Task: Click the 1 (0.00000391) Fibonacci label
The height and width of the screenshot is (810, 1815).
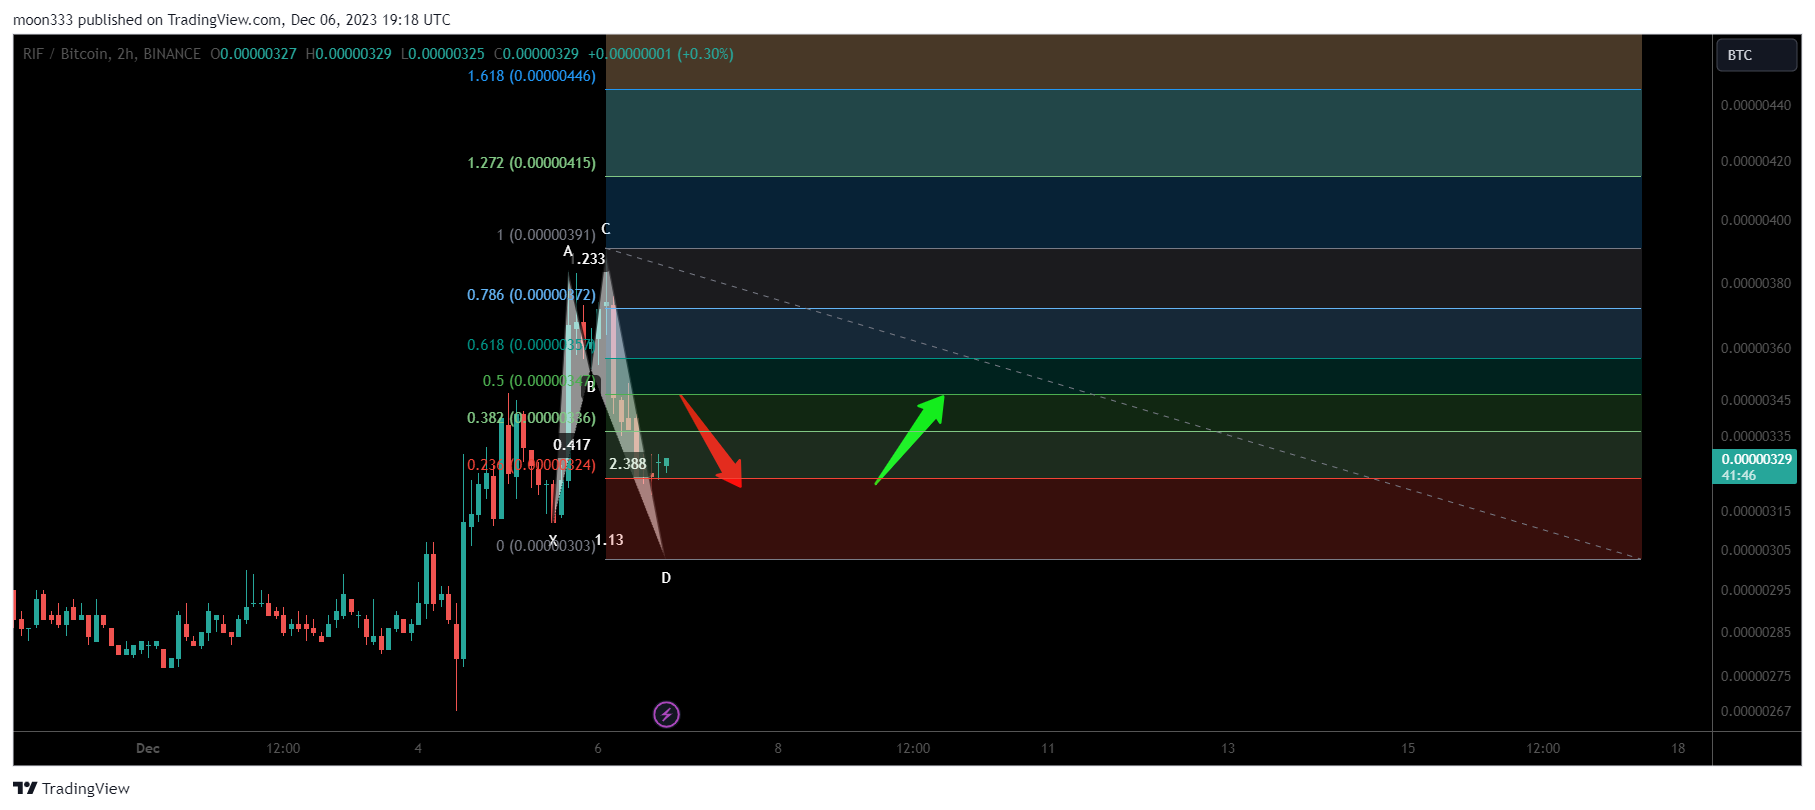Action: [546, 235]
